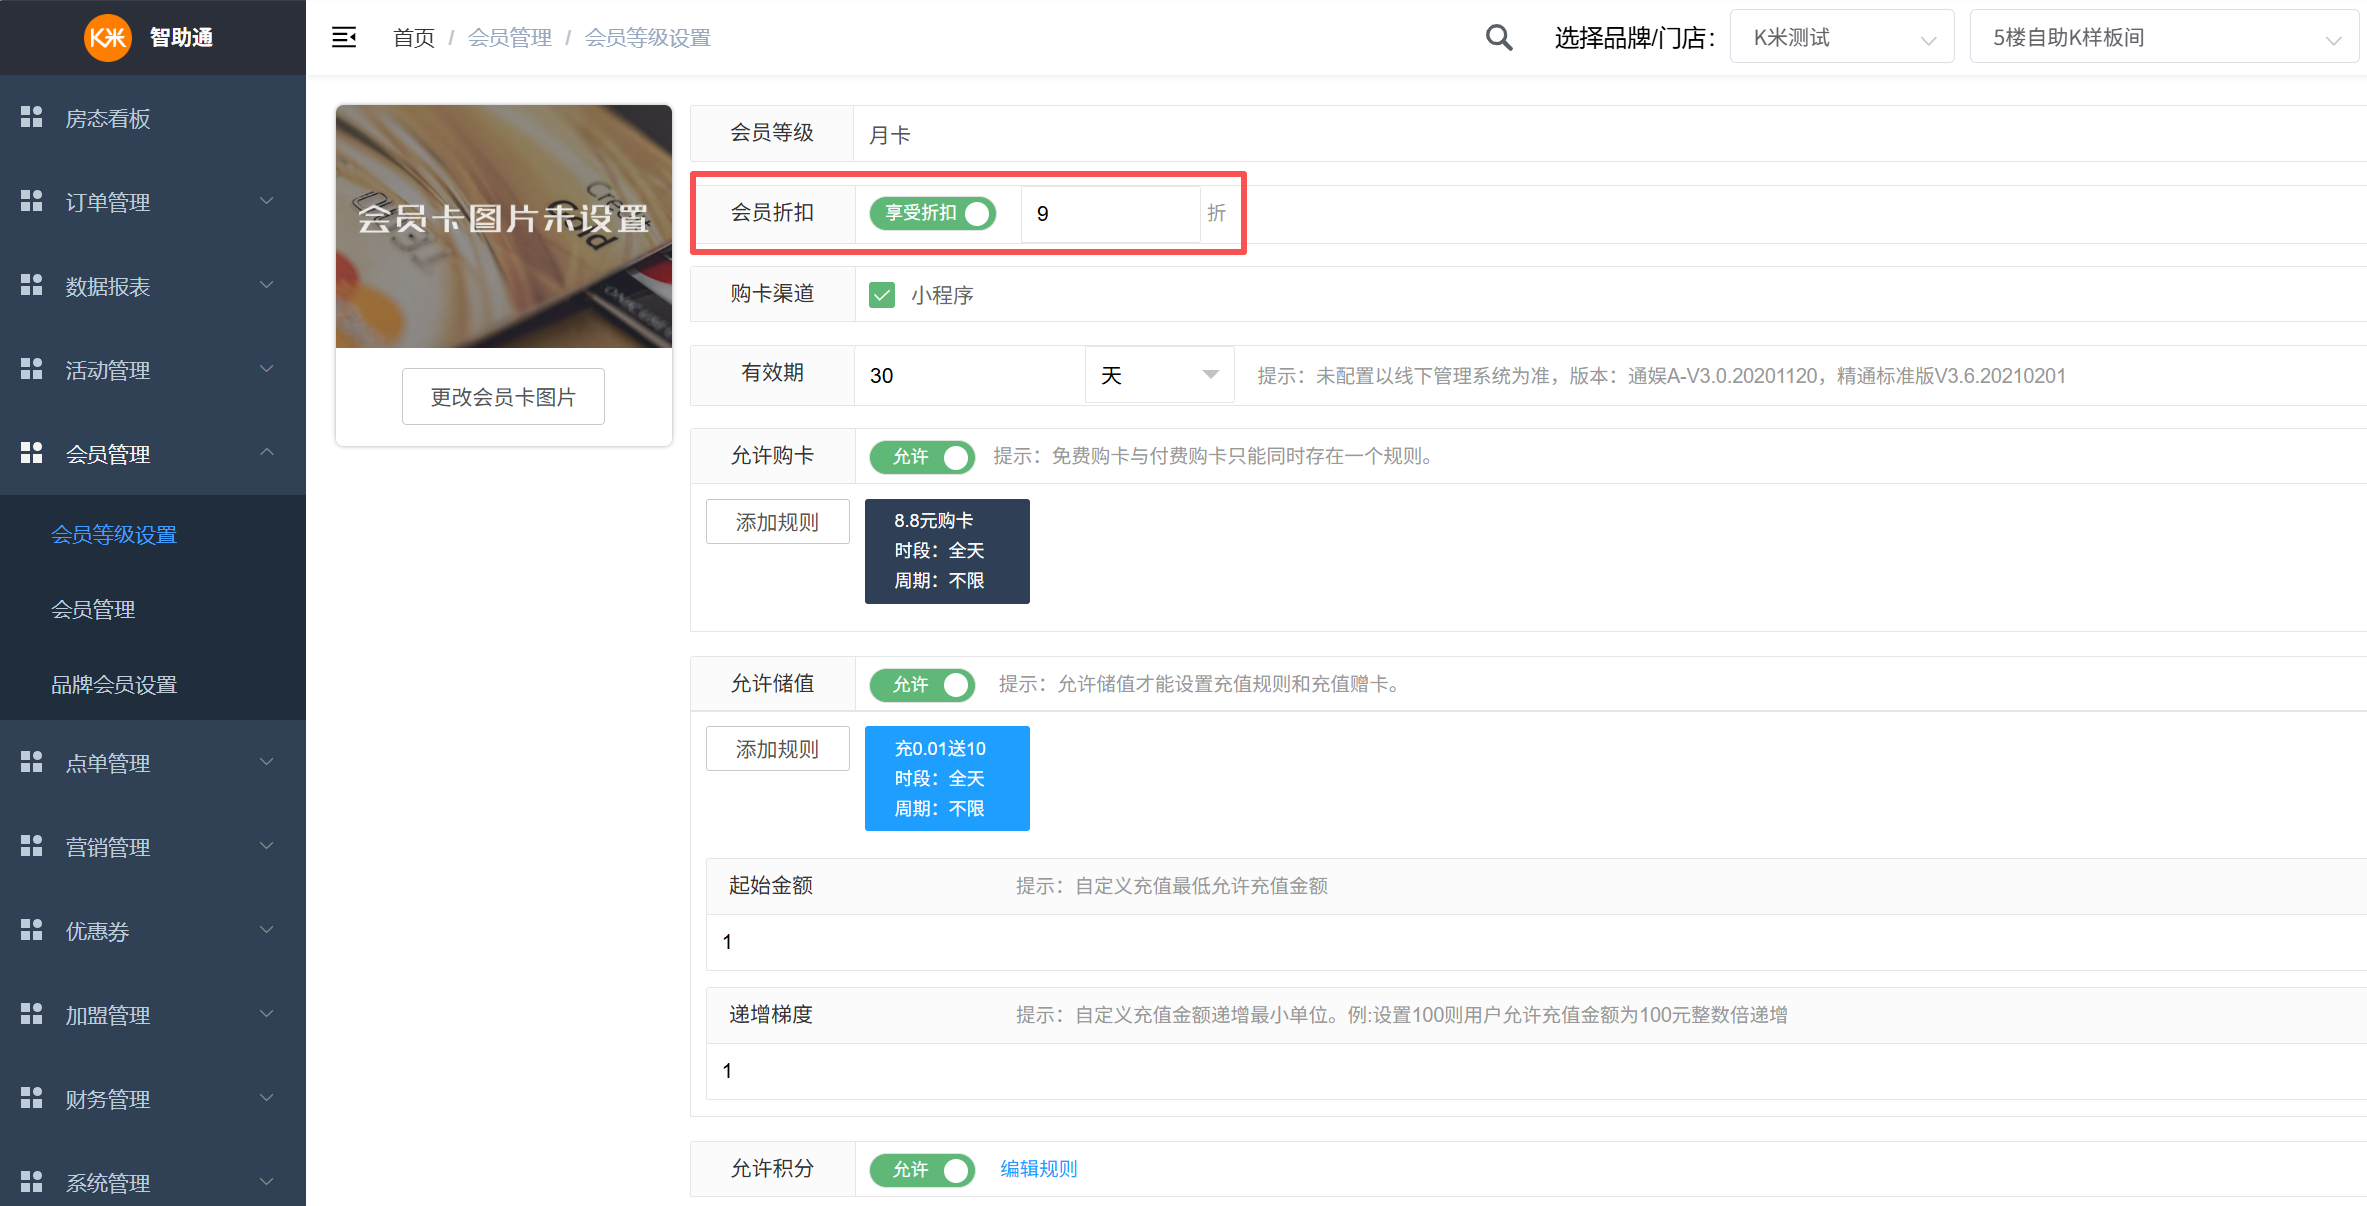The height and width of the screenshot is (1206, 2367).
Task: Open 系统管理 menu label
Action: [108, 1184]
